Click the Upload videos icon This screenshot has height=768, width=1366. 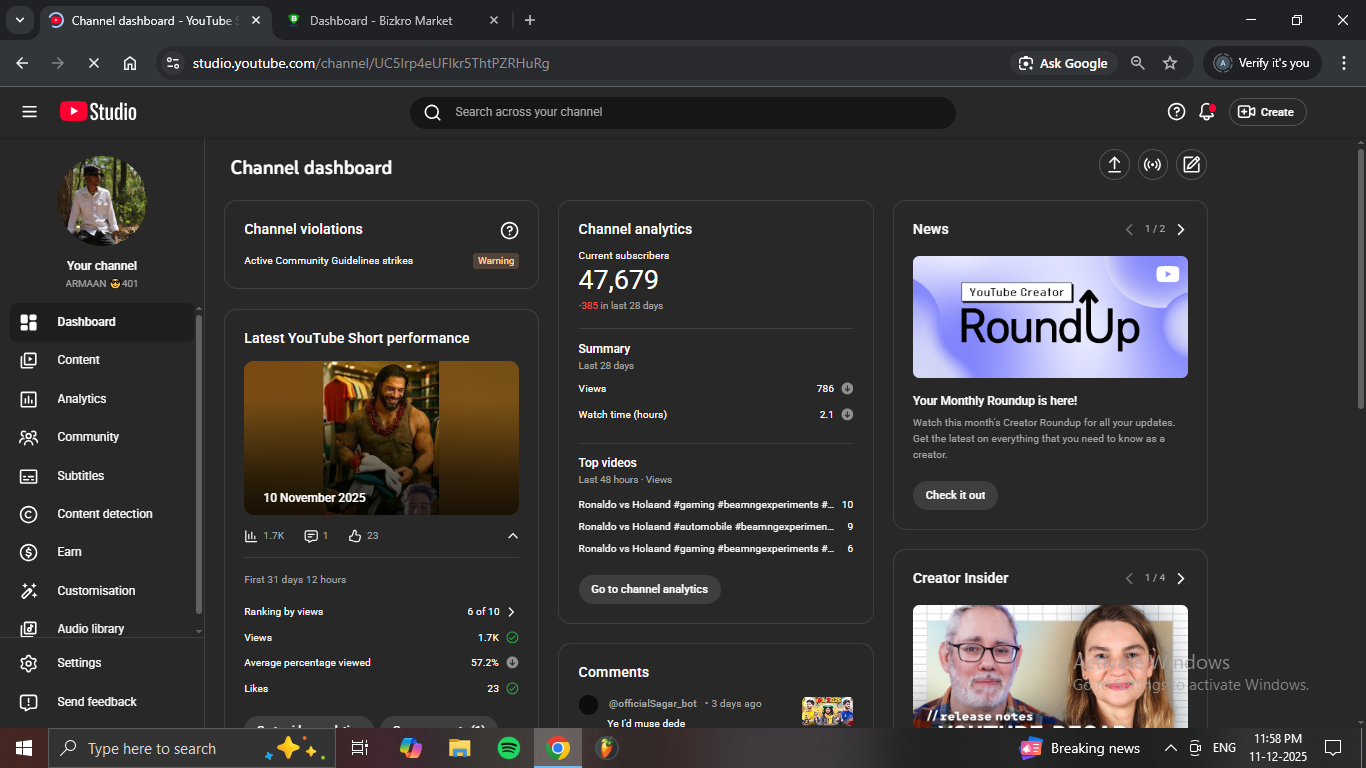[x=1114, y=165]
